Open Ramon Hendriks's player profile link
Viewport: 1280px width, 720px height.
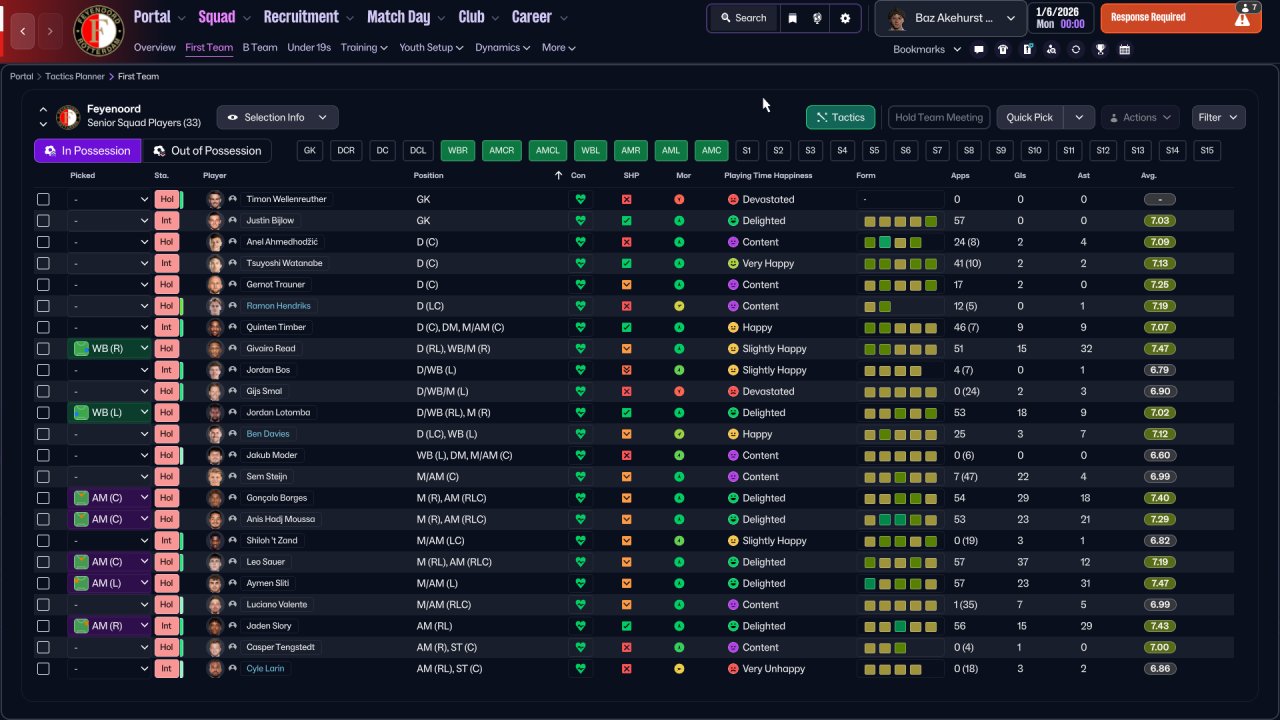point(279,306)
